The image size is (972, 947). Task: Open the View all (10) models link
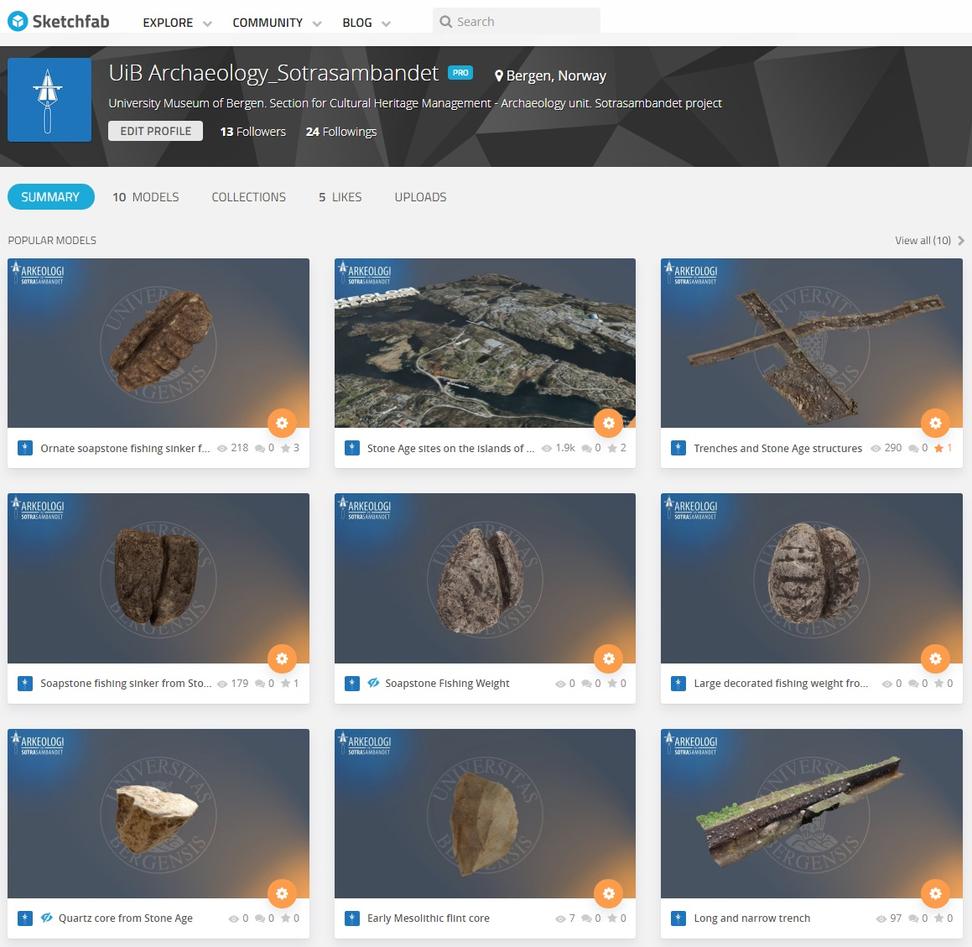924,240
